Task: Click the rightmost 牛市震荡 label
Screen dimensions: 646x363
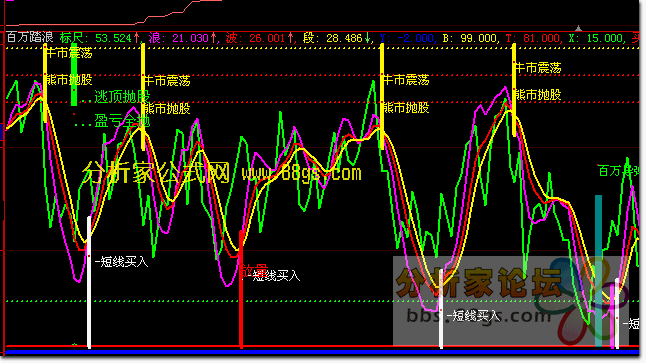Action: [538, 68]
